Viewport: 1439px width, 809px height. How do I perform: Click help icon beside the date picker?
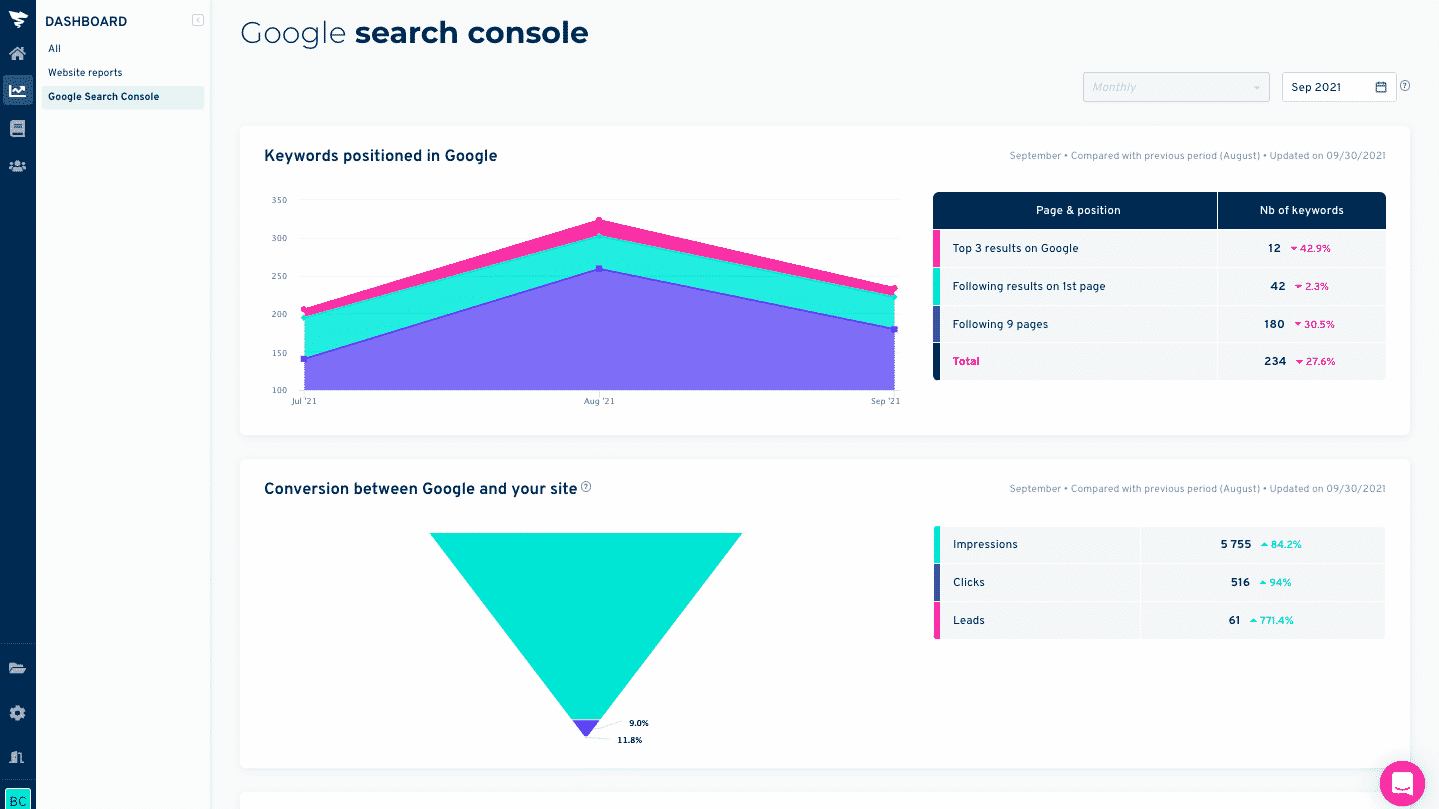(1405, 86)
